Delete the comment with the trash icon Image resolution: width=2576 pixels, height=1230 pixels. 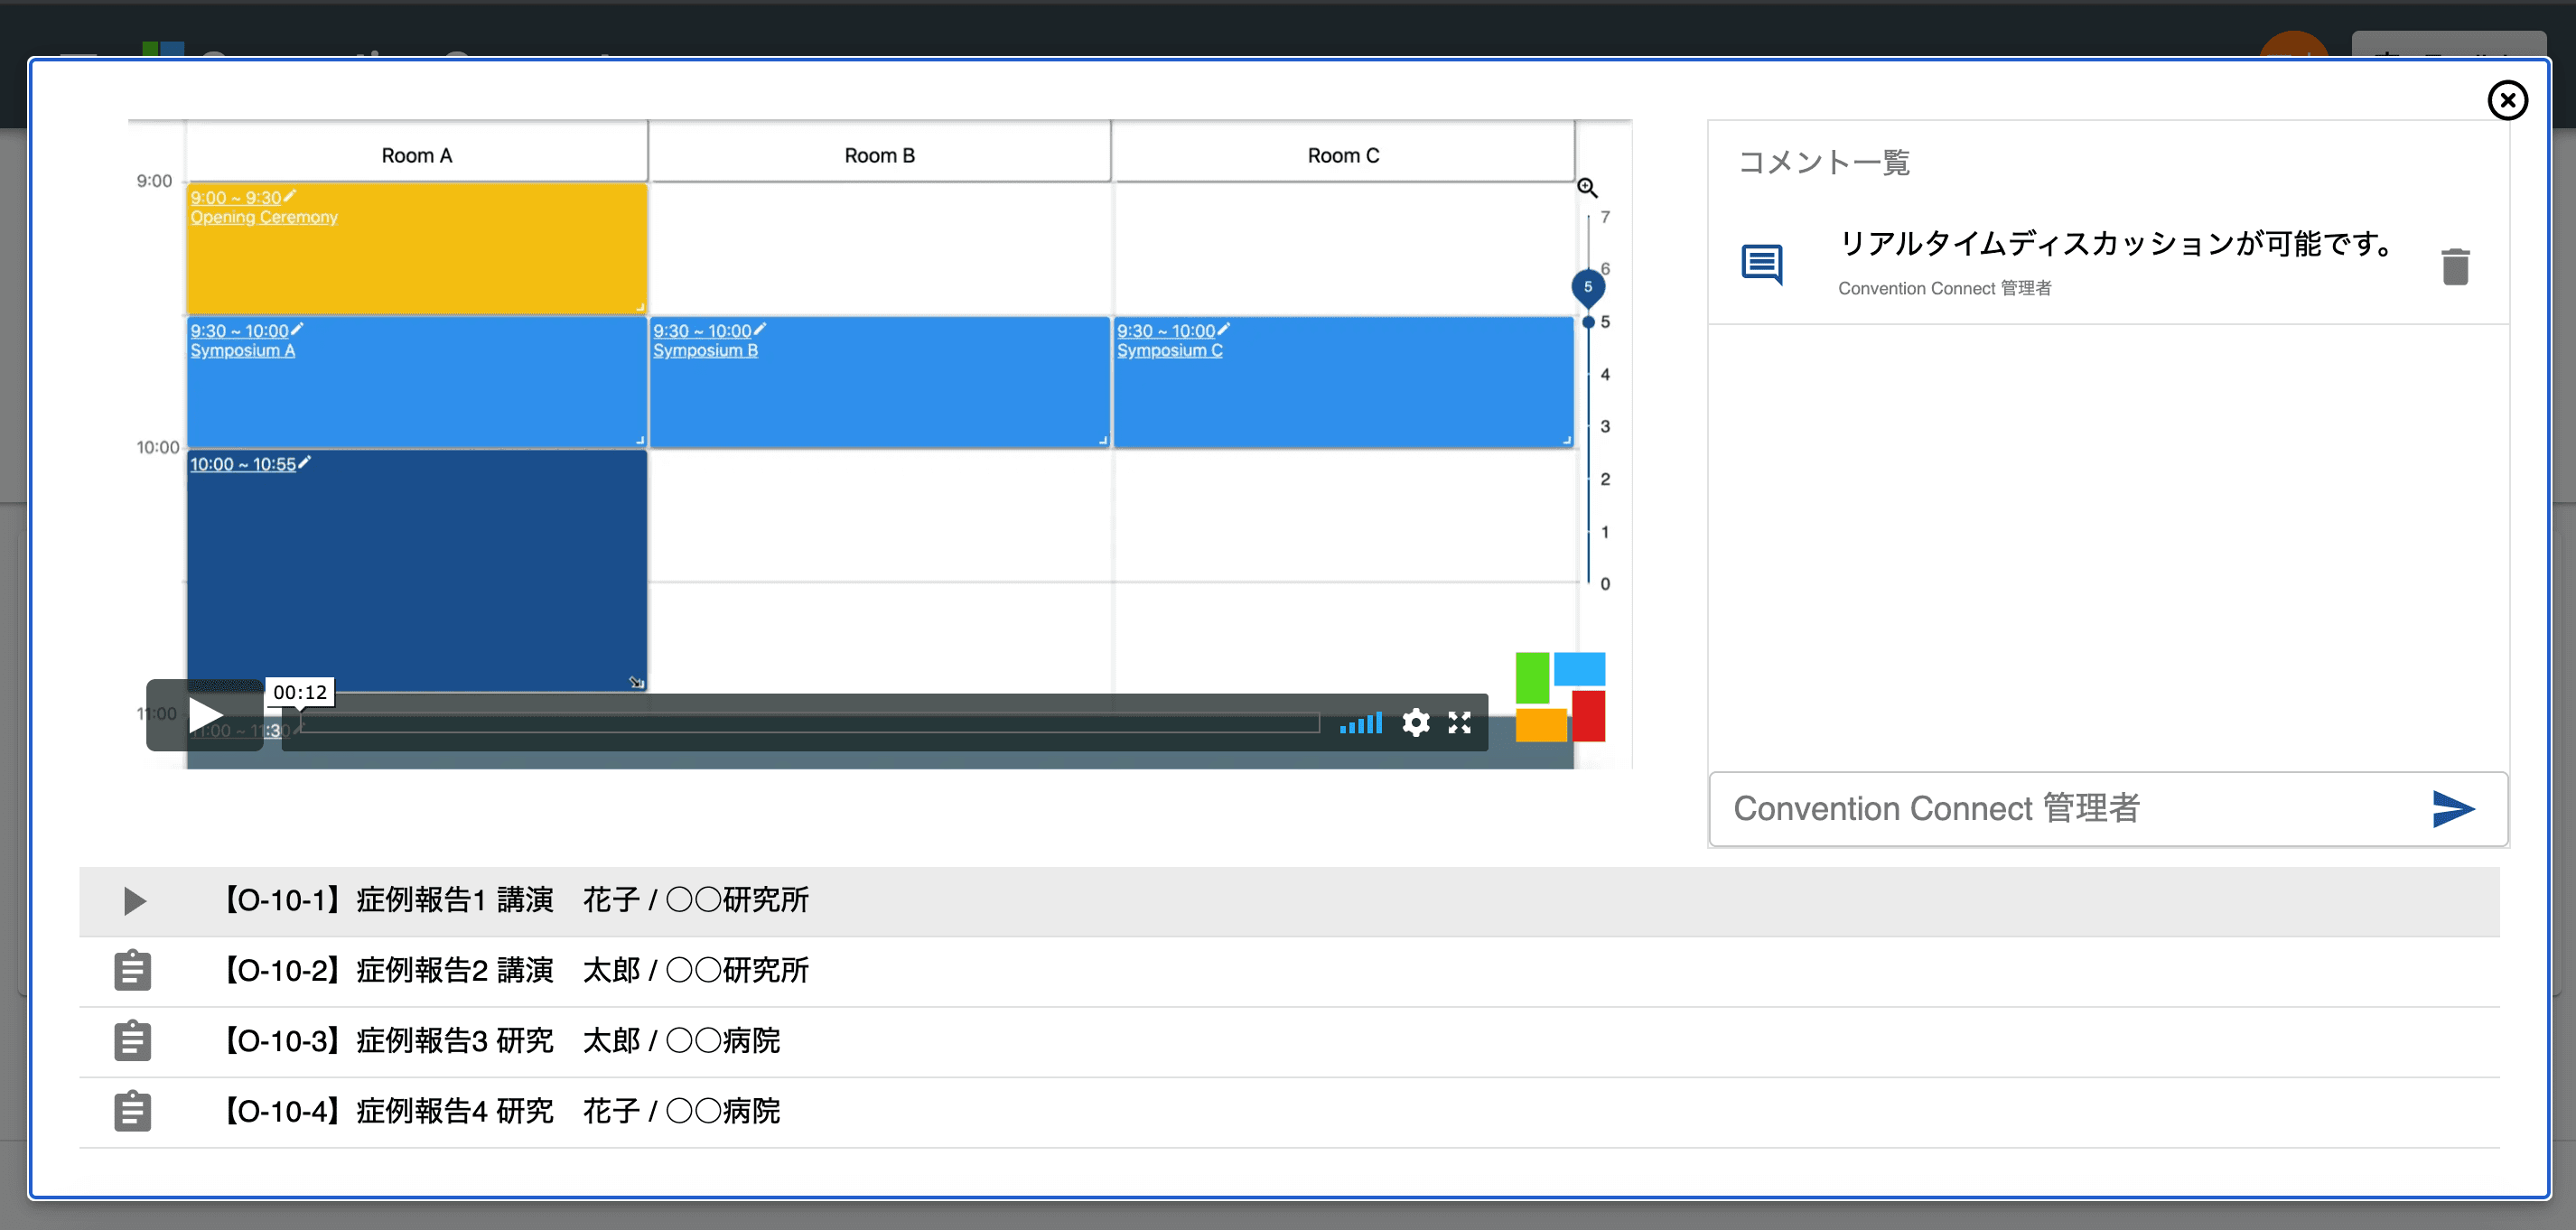pos(2455,267)
